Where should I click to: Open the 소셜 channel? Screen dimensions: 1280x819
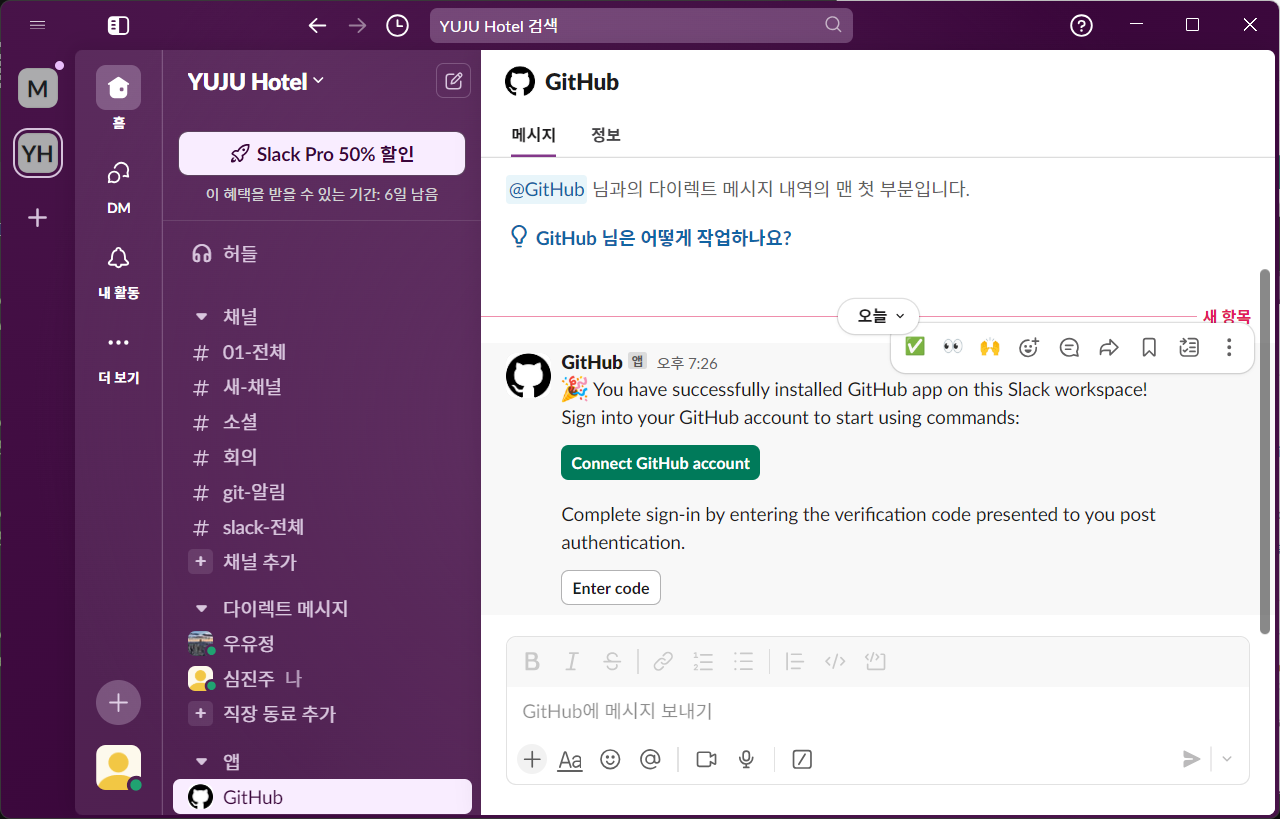(x=322, y=422)
